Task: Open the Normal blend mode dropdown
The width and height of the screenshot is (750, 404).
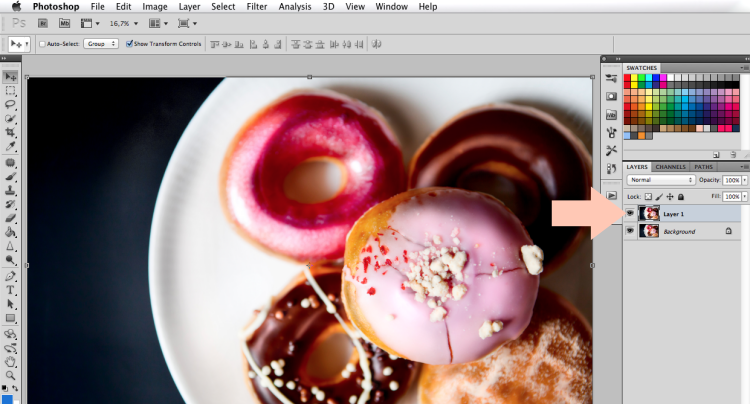Action: 661,180
